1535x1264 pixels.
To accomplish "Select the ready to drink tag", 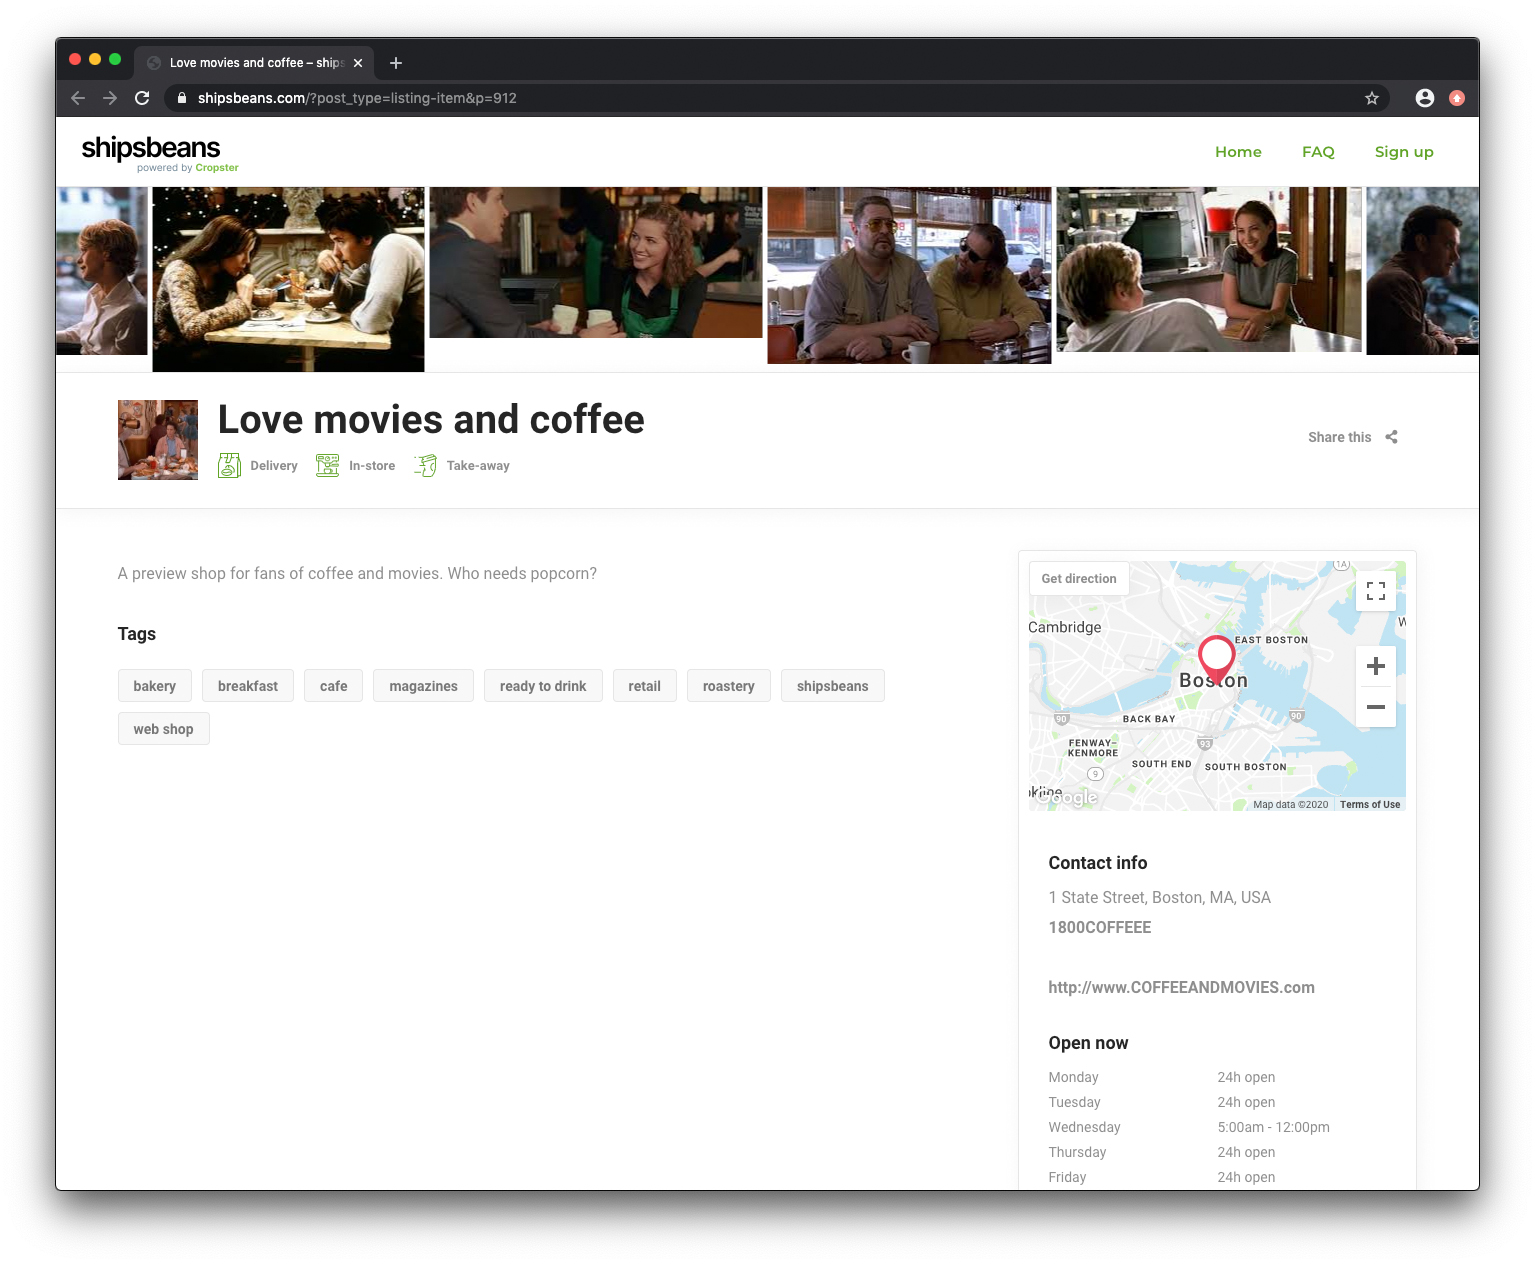I will [x=543, y=686].
